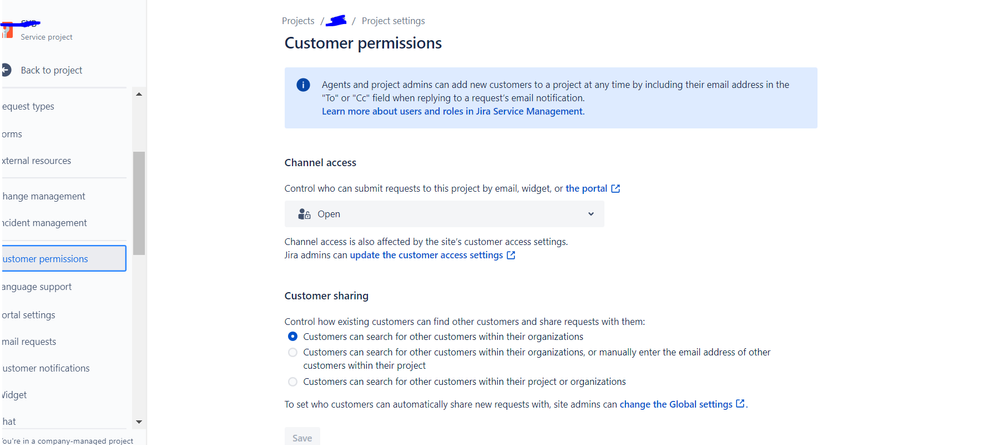
Task: Click the Projects breadcrumb link
Action: [x=298, y=21]
